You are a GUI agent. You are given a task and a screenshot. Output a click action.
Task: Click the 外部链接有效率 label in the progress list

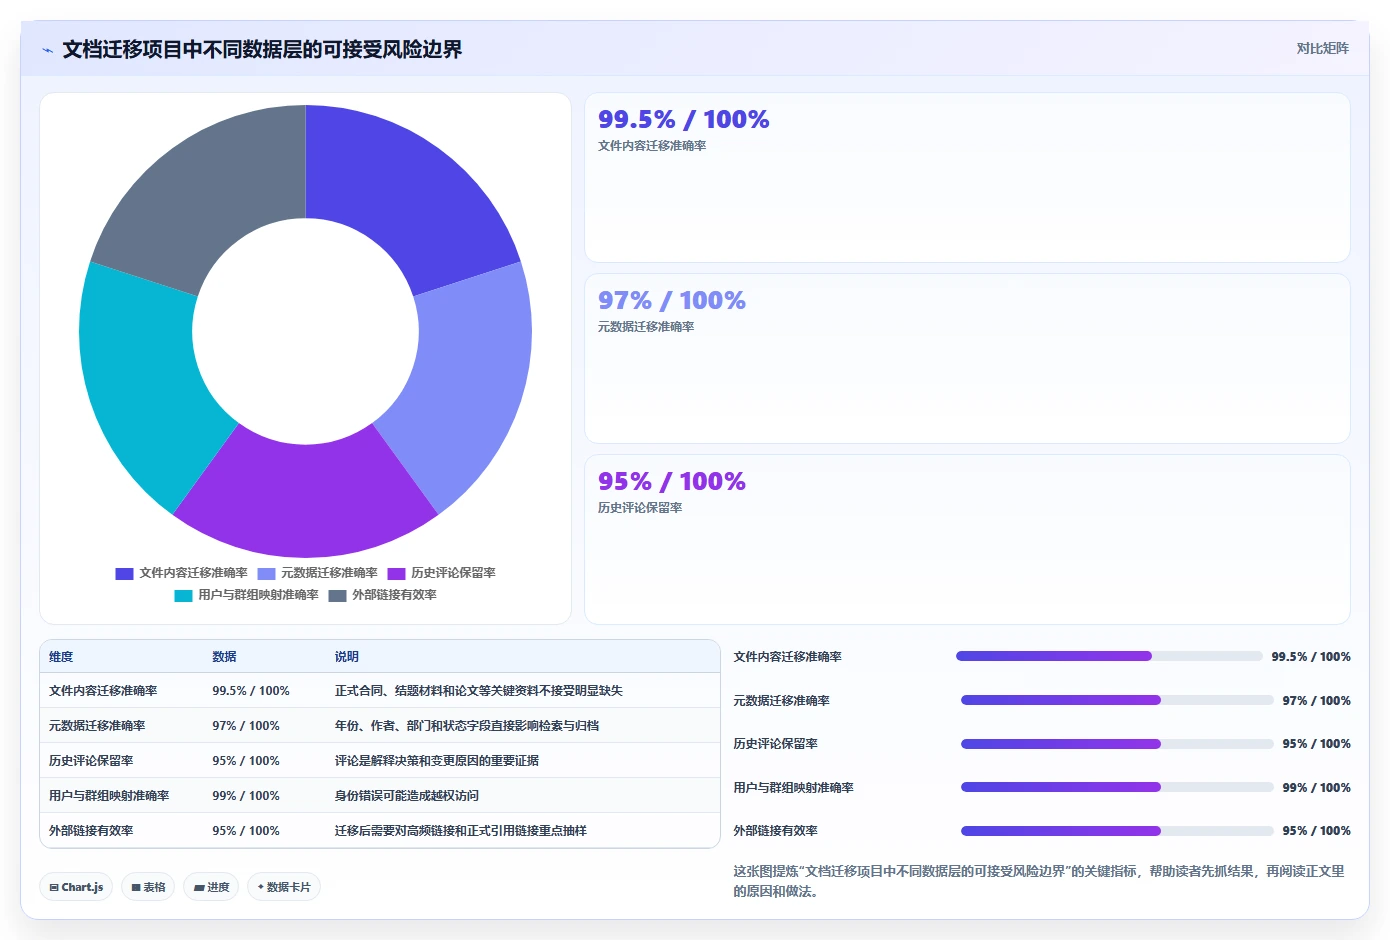(775, 831)
